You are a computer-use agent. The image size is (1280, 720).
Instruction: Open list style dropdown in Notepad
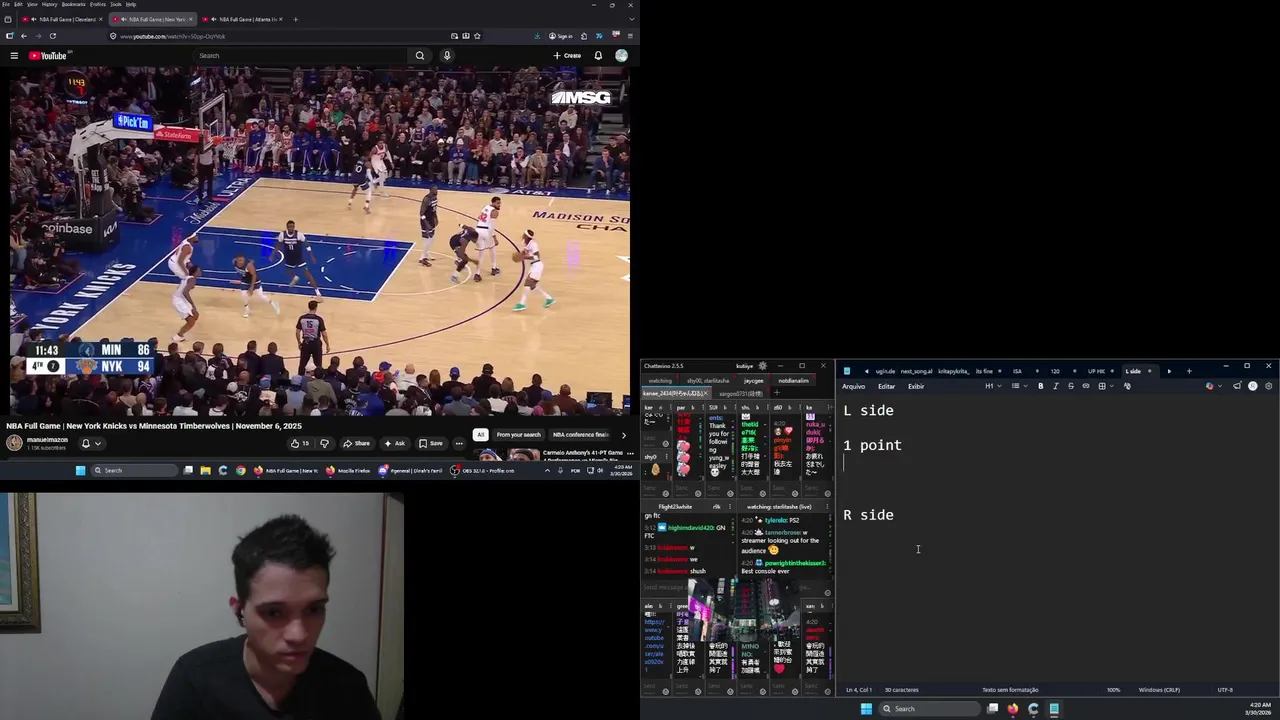(x=1019, y=386)
